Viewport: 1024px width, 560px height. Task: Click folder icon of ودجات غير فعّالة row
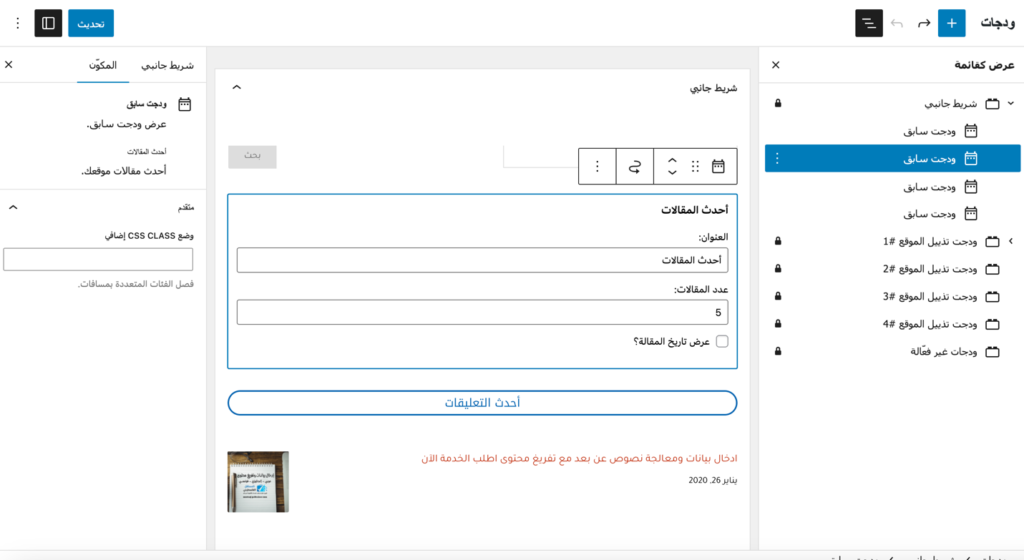992,352
